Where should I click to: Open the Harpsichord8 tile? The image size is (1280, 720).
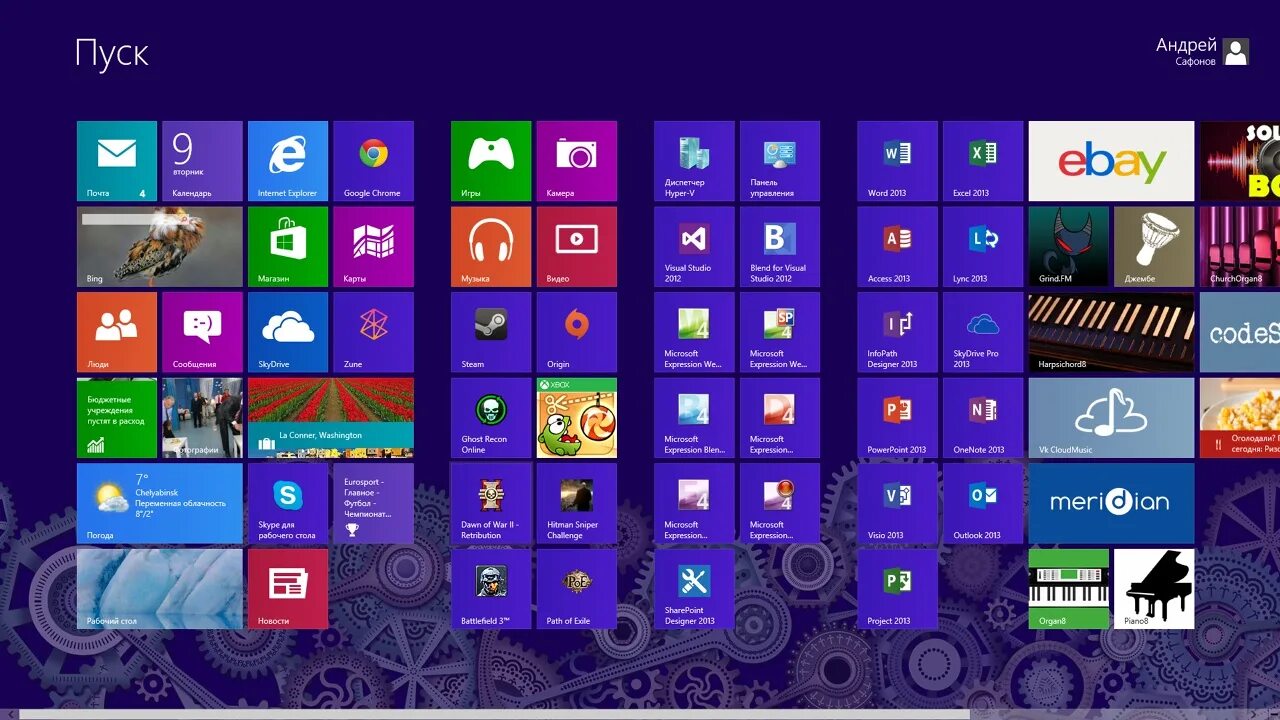click(x=1111, y=332)
